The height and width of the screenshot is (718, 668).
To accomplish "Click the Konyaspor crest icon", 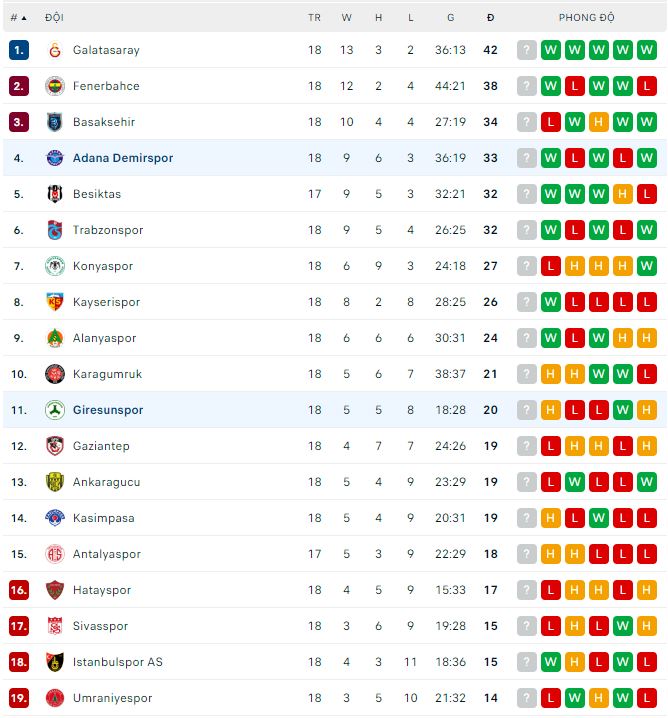I will (x=54, y=266).
